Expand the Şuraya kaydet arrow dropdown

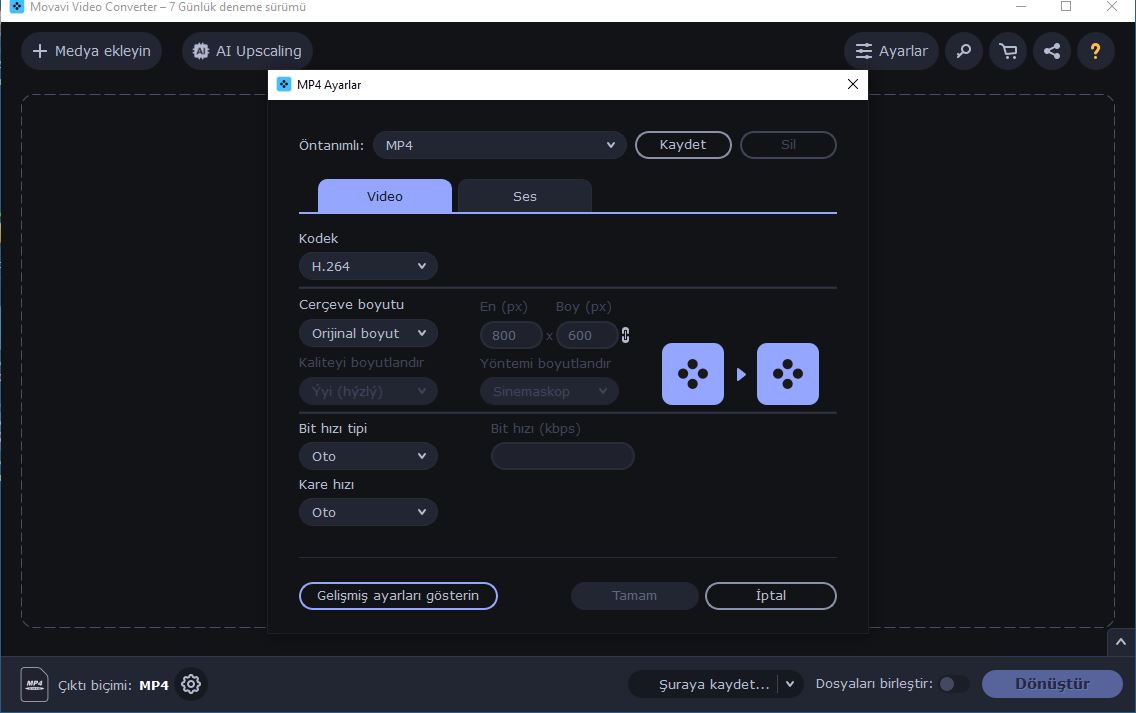(x=790, y=684)
